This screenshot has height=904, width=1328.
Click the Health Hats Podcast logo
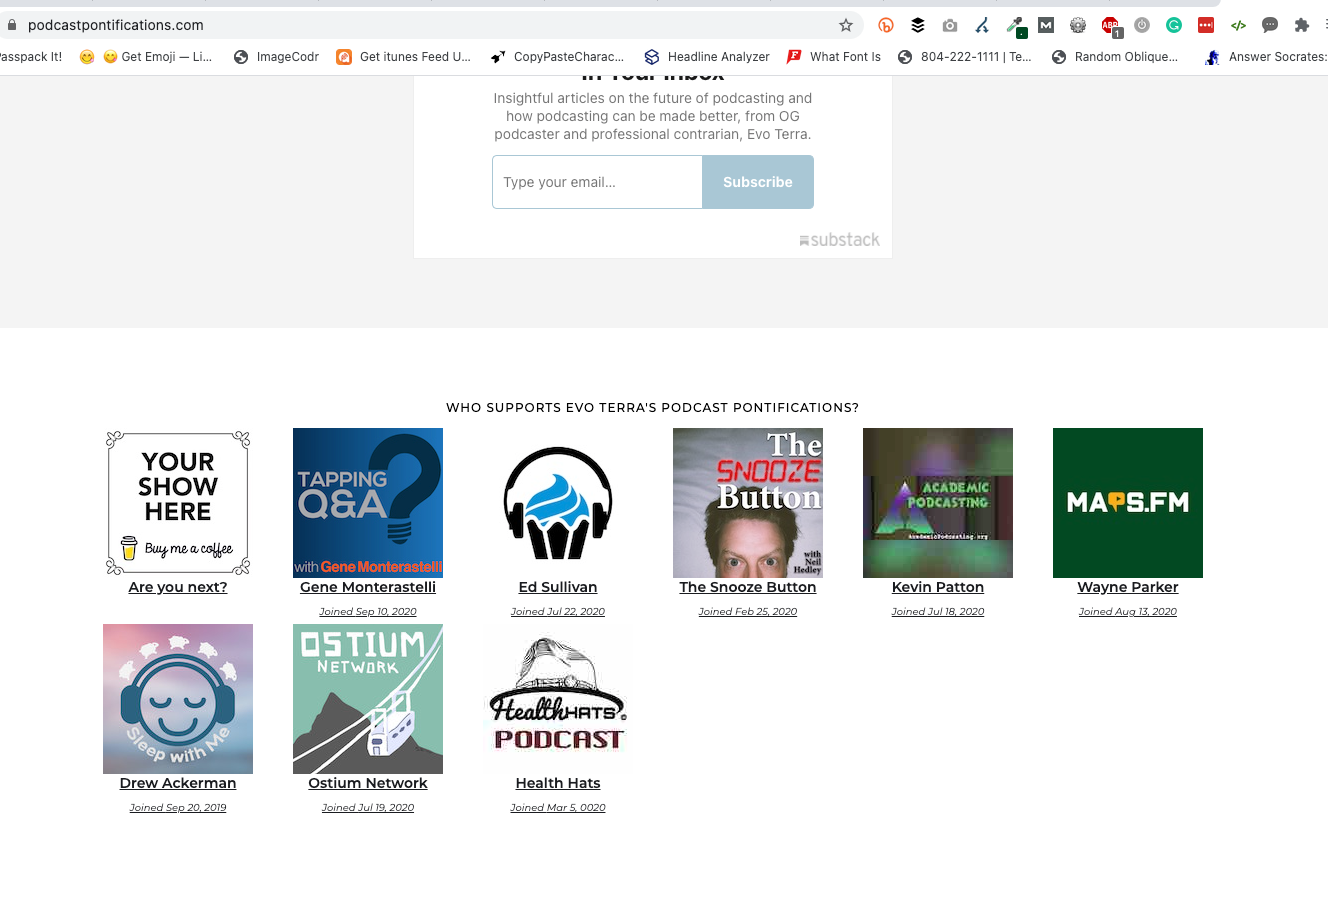[558, 699]
